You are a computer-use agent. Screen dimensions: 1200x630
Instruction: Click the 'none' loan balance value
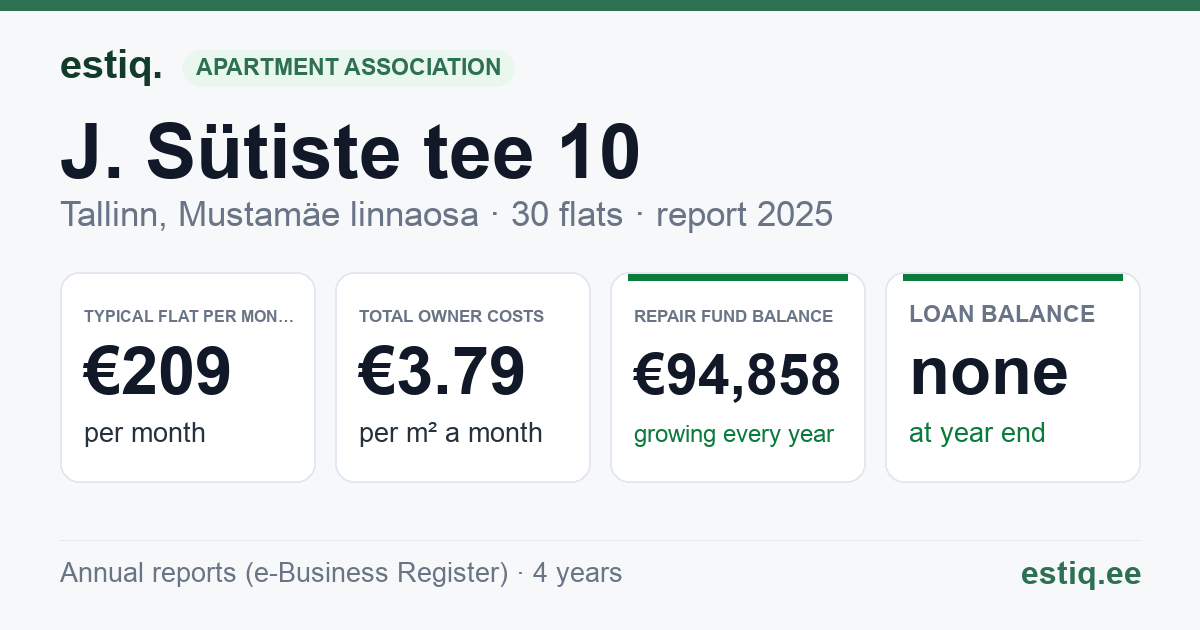[989, 372]
